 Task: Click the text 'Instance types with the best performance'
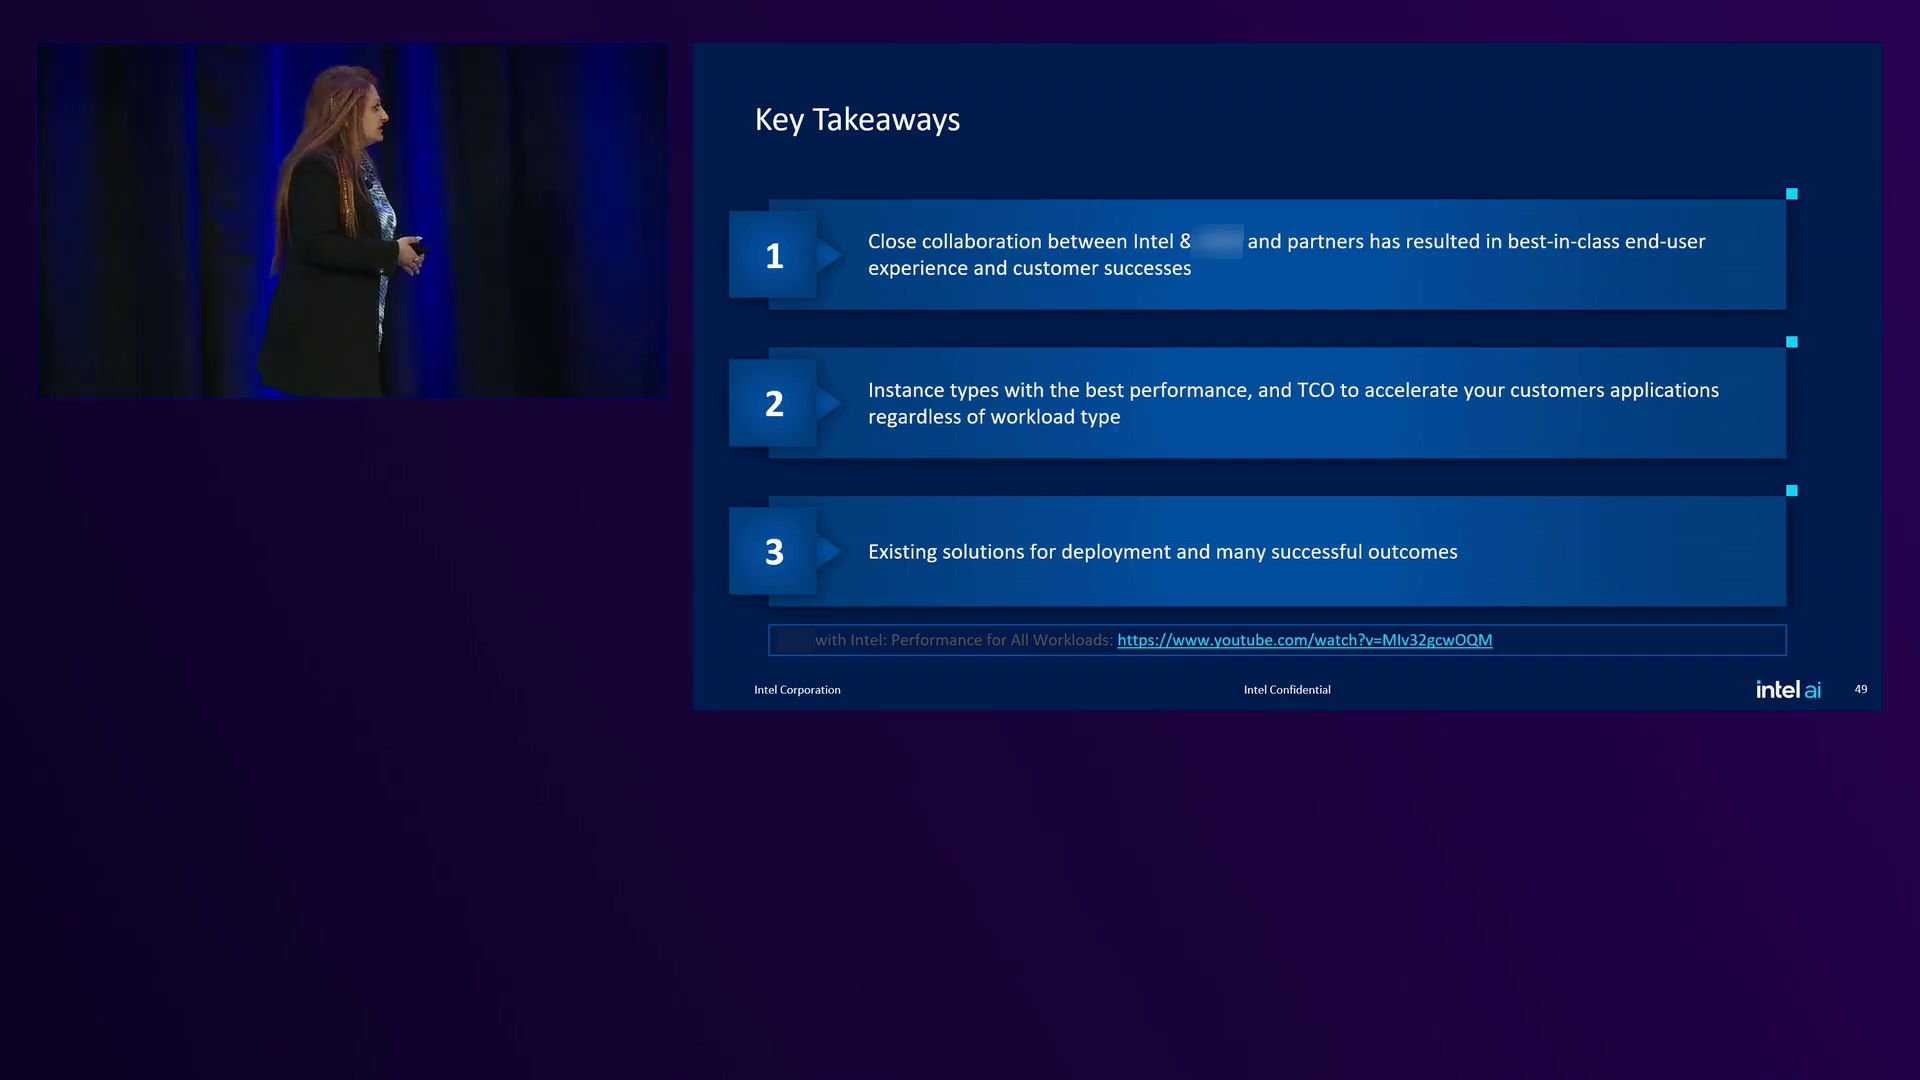pos(1059,390)
